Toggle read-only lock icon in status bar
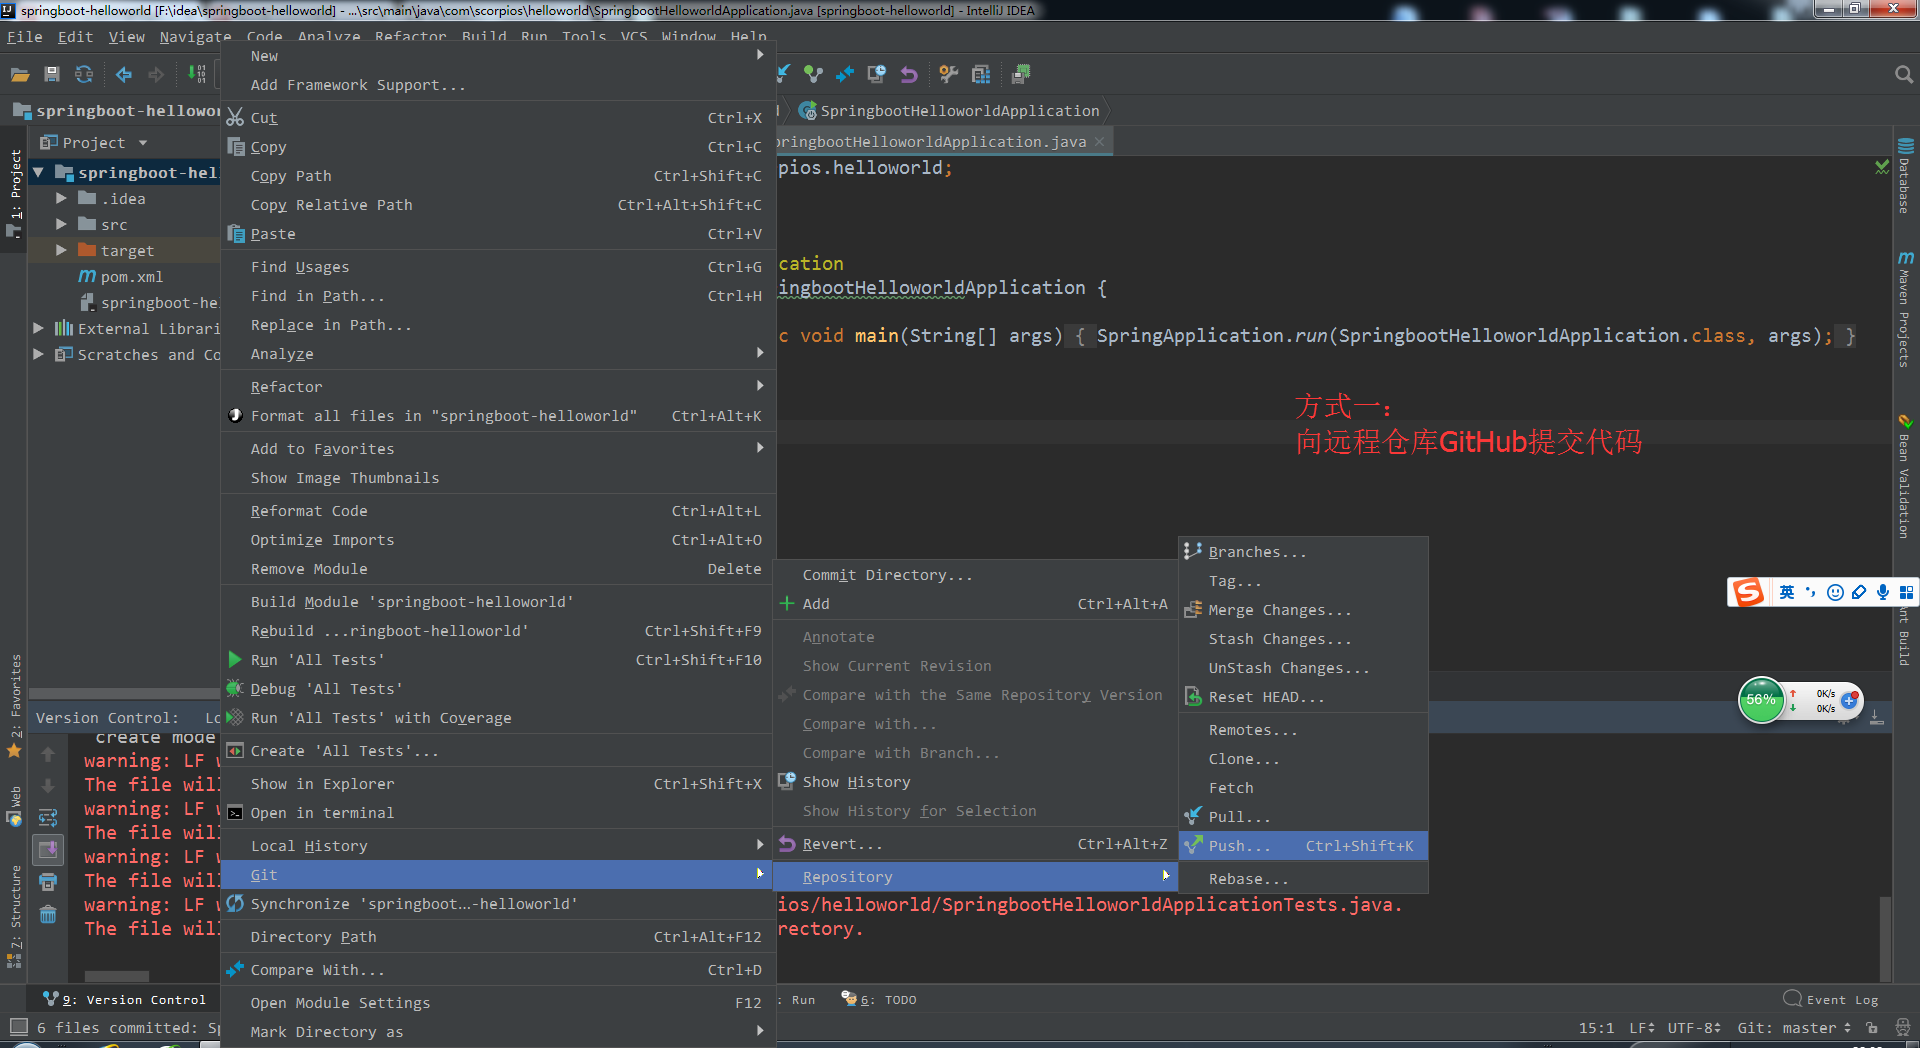The image size is (1920, 1048). [x=1871, y=1027]
